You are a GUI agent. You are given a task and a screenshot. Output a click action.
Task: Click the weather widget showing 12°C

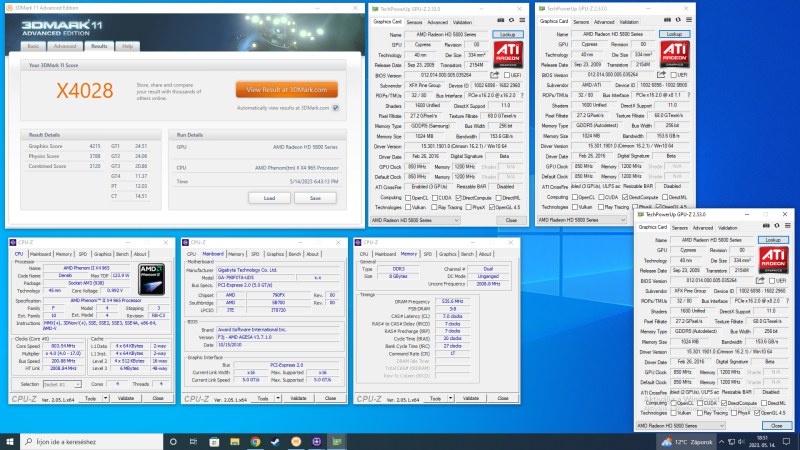688,441
